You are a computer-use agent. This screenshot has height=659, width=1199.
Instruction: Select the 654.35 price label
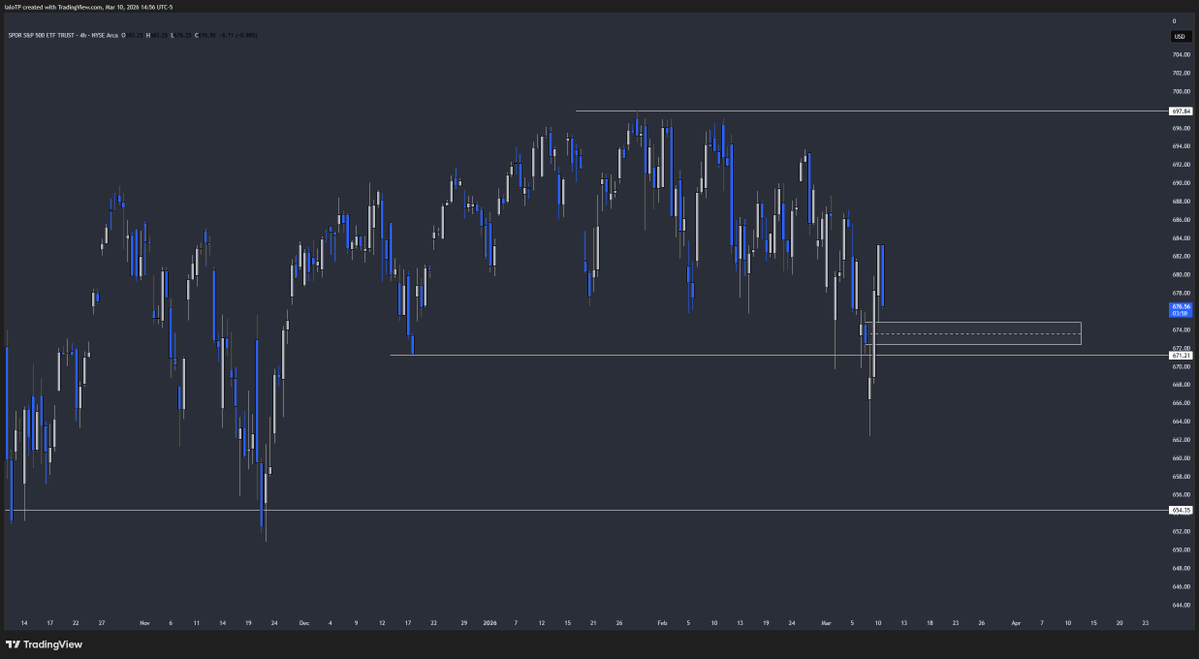(1181, 510)
